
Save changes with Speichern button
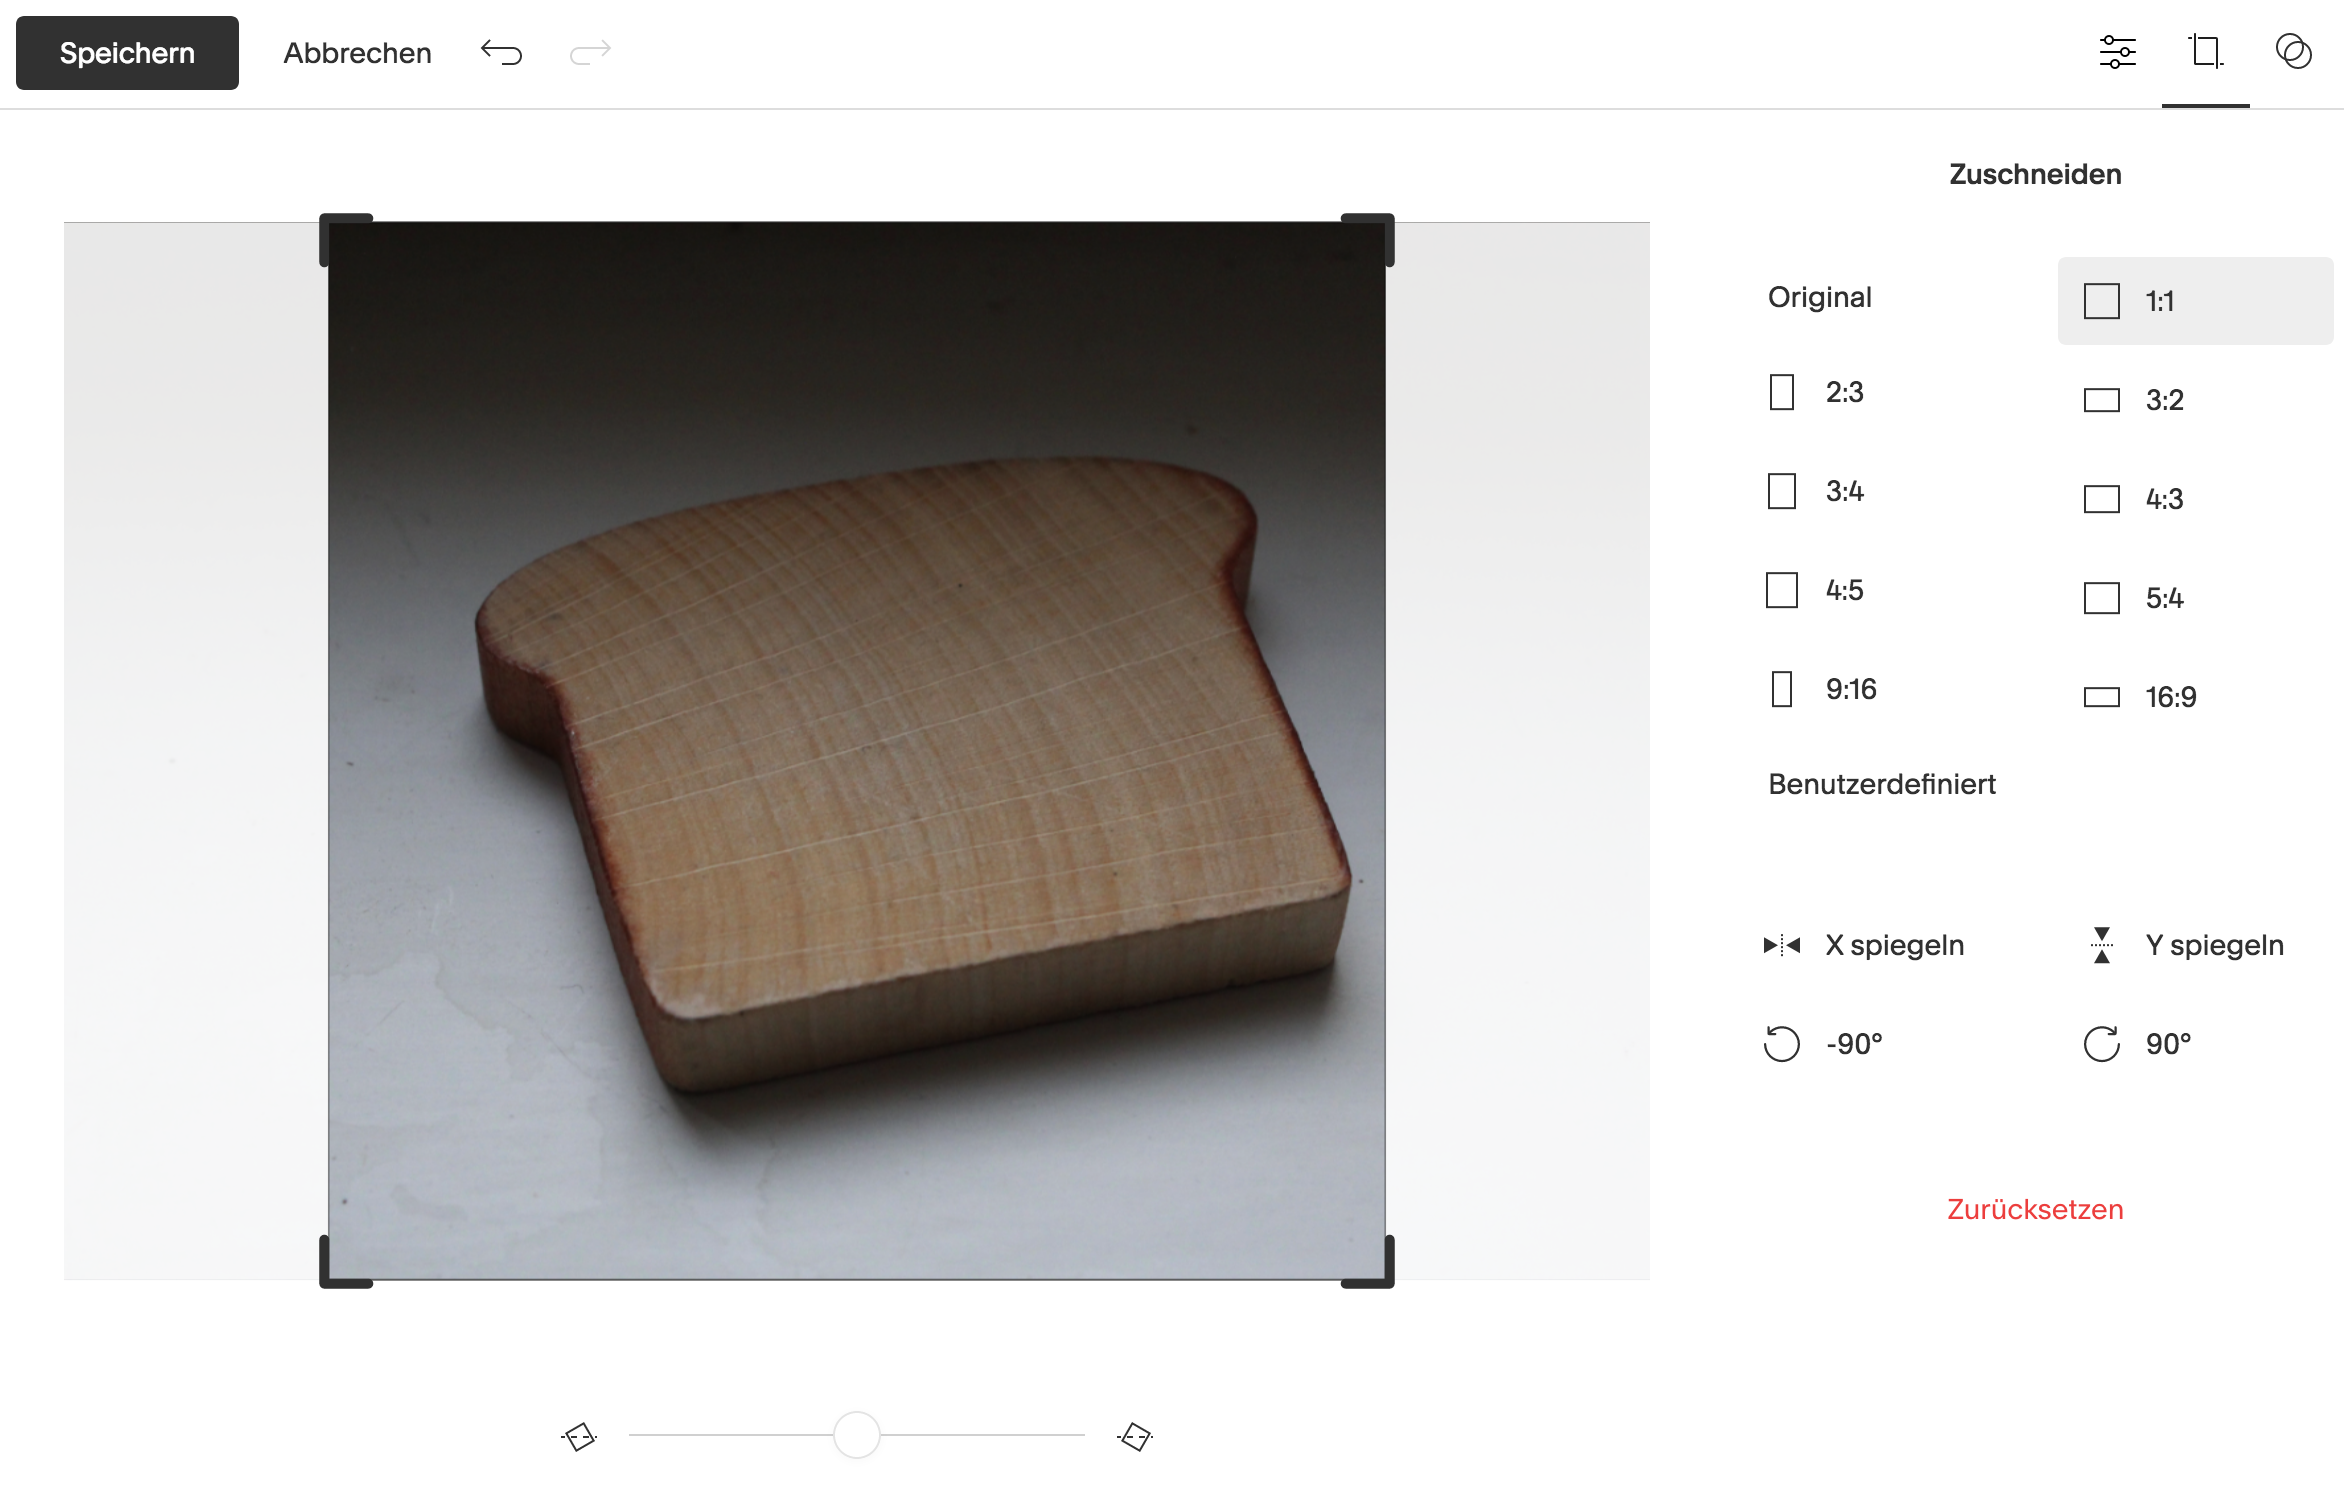coord(127,53)
